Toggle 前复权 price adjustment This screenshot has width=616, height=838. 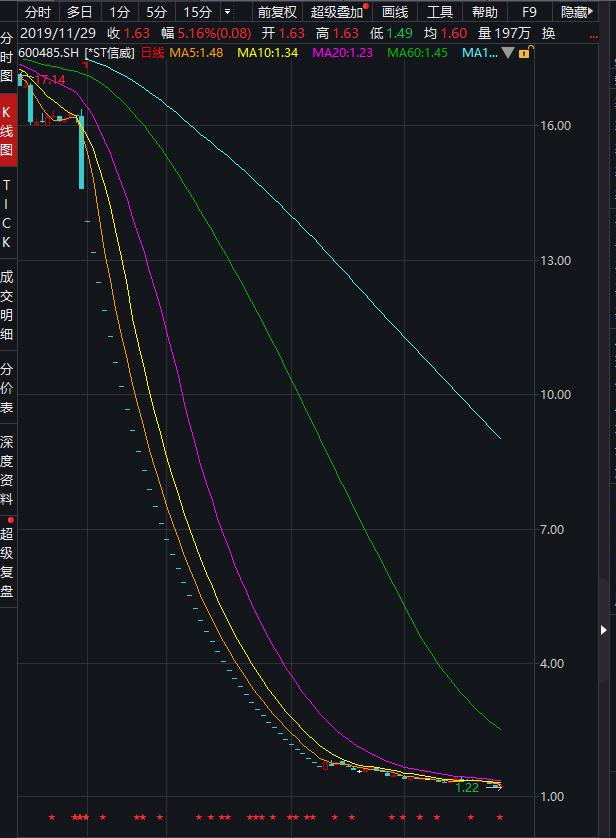pyautogui.click(x=277, y=12)
